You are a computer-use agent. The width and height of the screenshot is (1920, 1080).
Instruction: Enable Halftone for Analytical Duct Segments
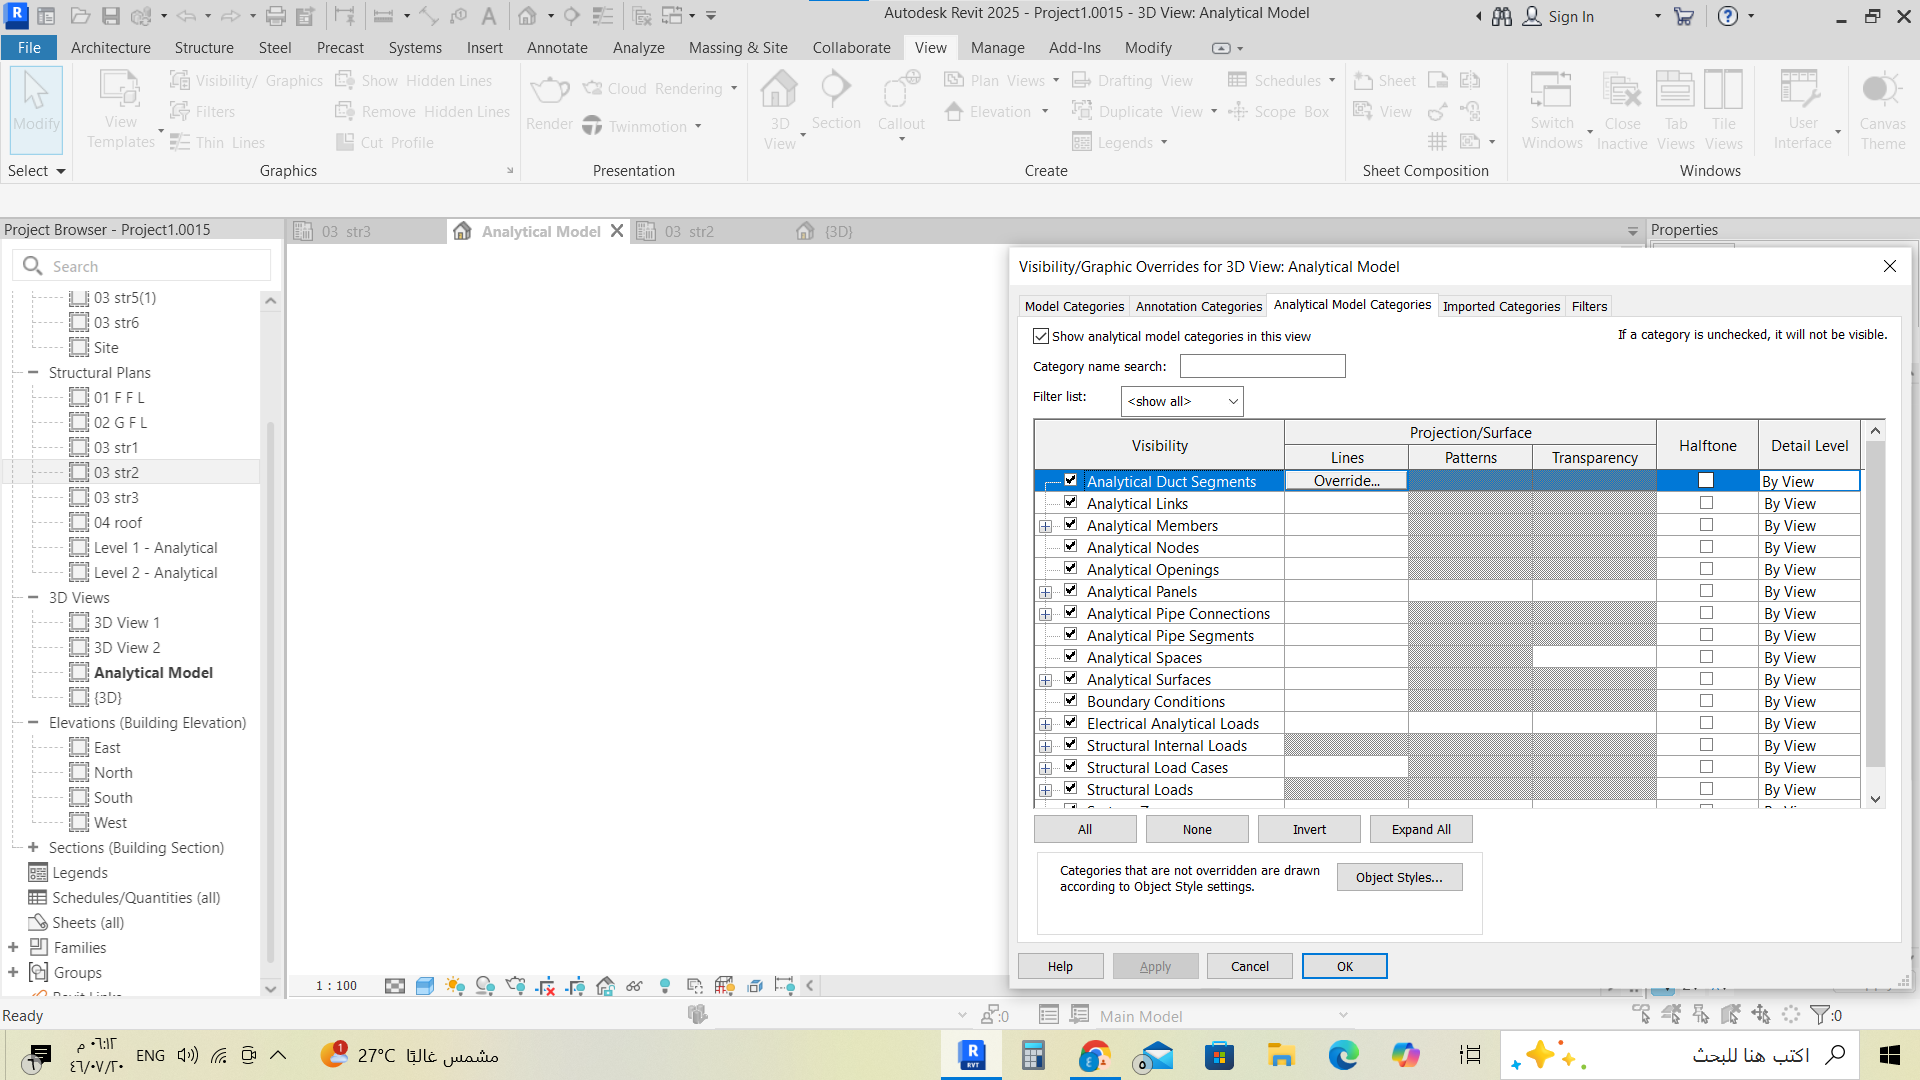coord(1706,481)
